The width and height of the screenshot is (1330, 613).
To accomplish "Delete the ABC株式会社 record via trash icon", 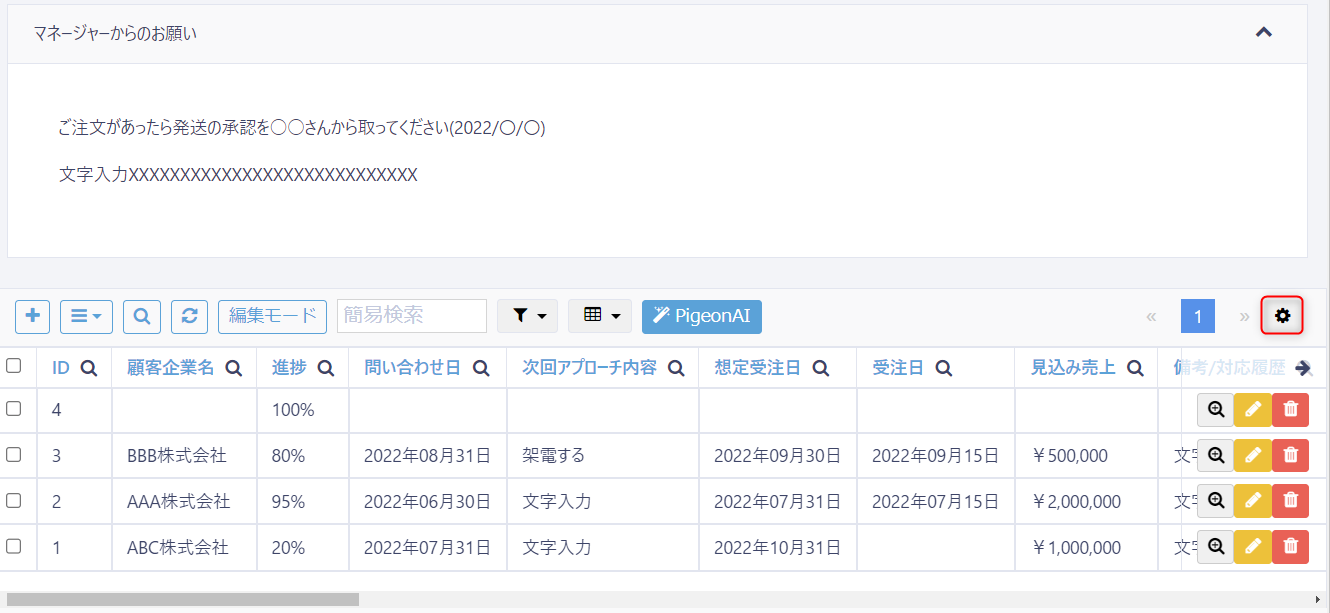I will tap(1290, 547).
